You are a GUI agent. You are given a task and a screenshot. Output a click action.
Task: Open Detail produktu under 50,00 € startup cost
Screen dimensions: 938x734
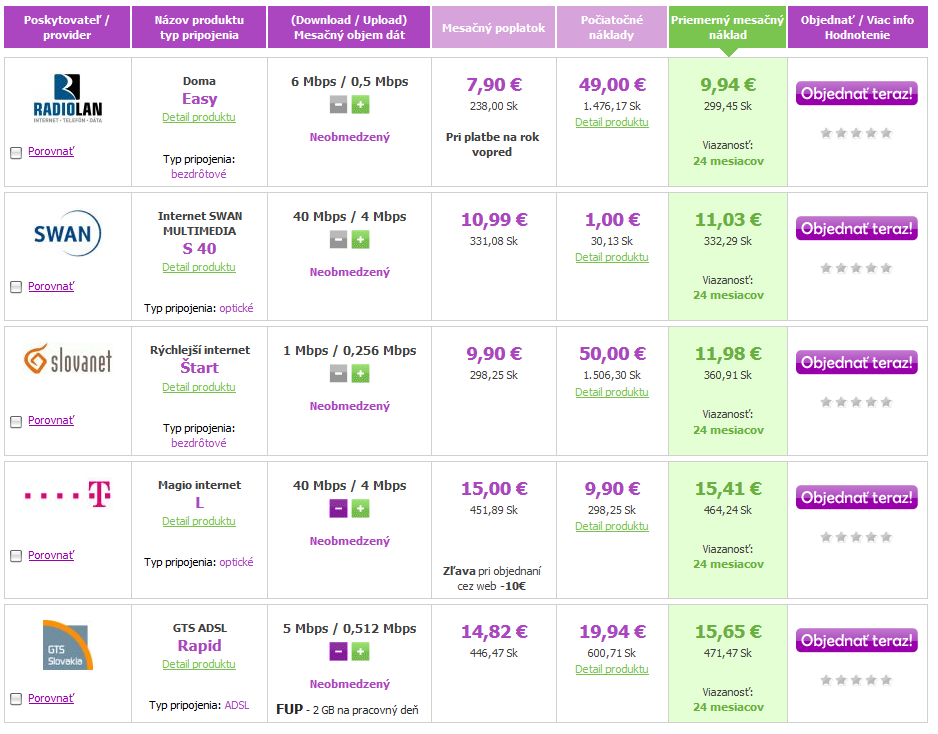[611, 392]
